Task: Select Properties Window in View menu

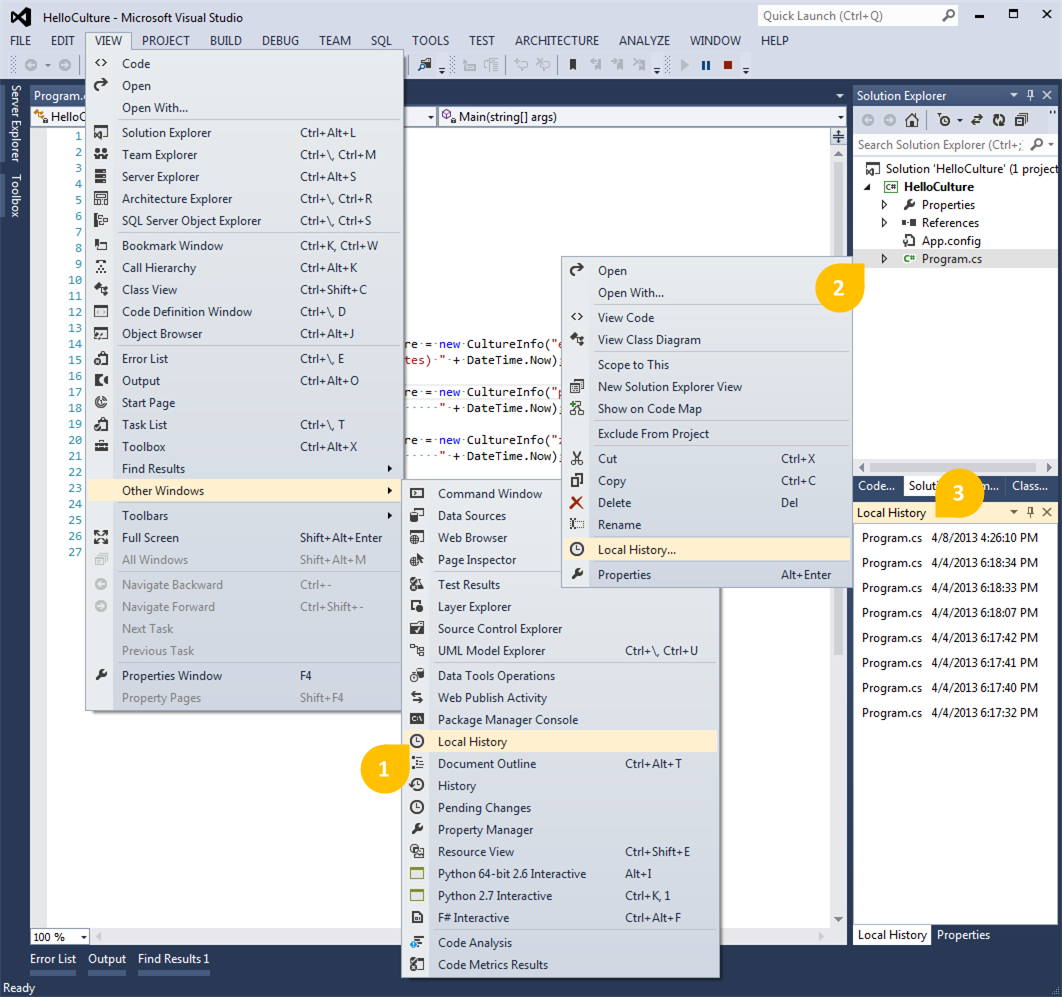Action: (x=244, y=675)
